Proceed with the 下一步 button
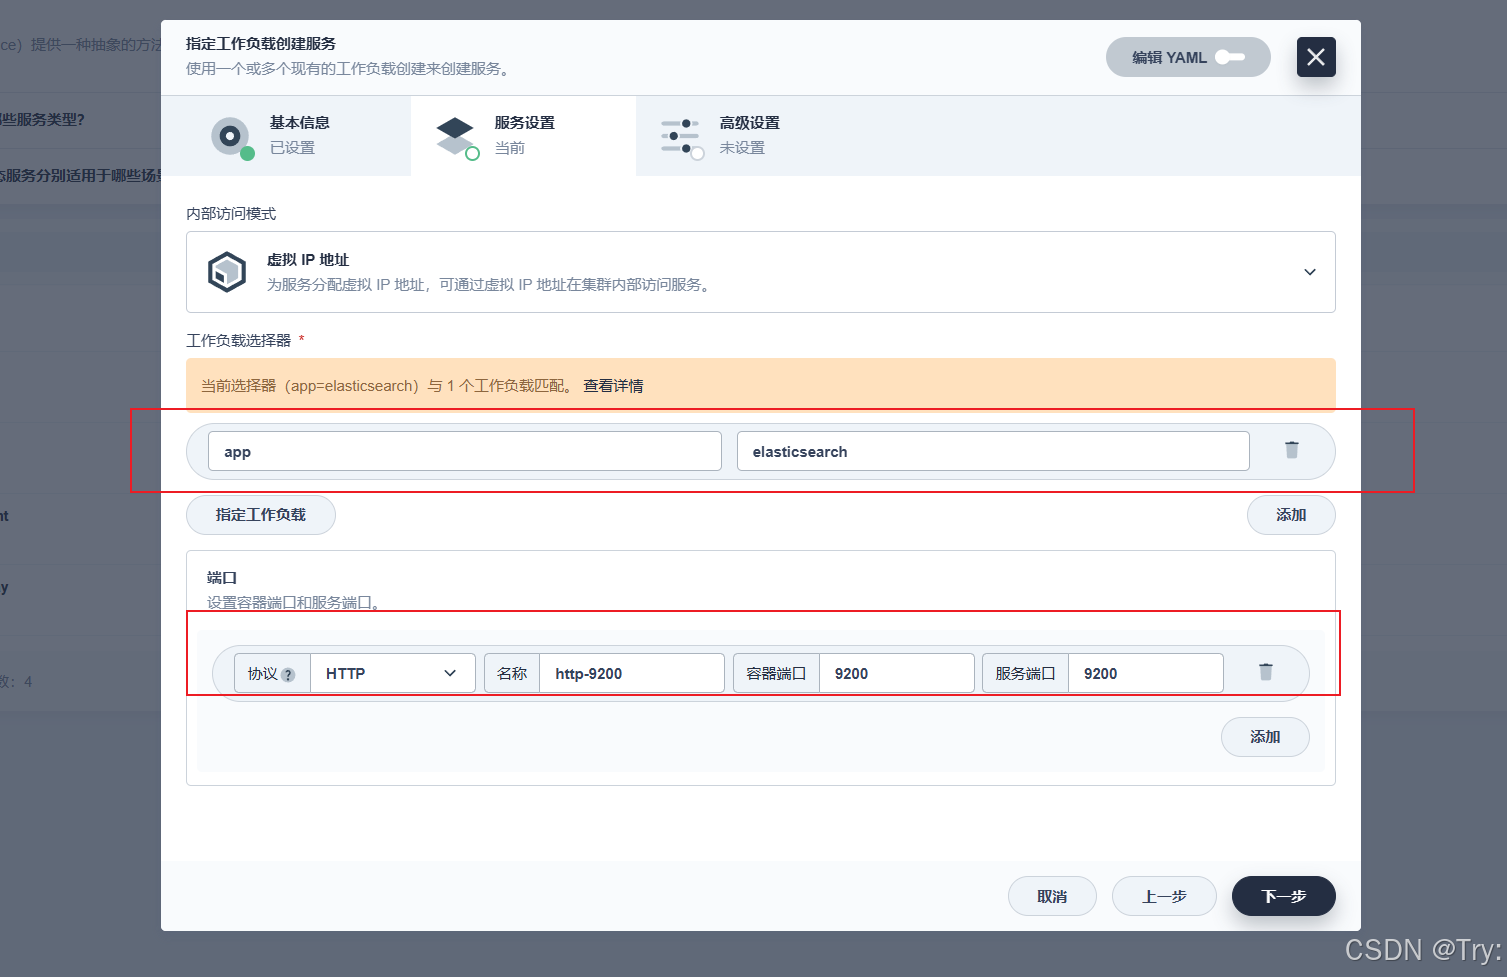This screenshot has height=977, width=1507. coord(1284,896)
